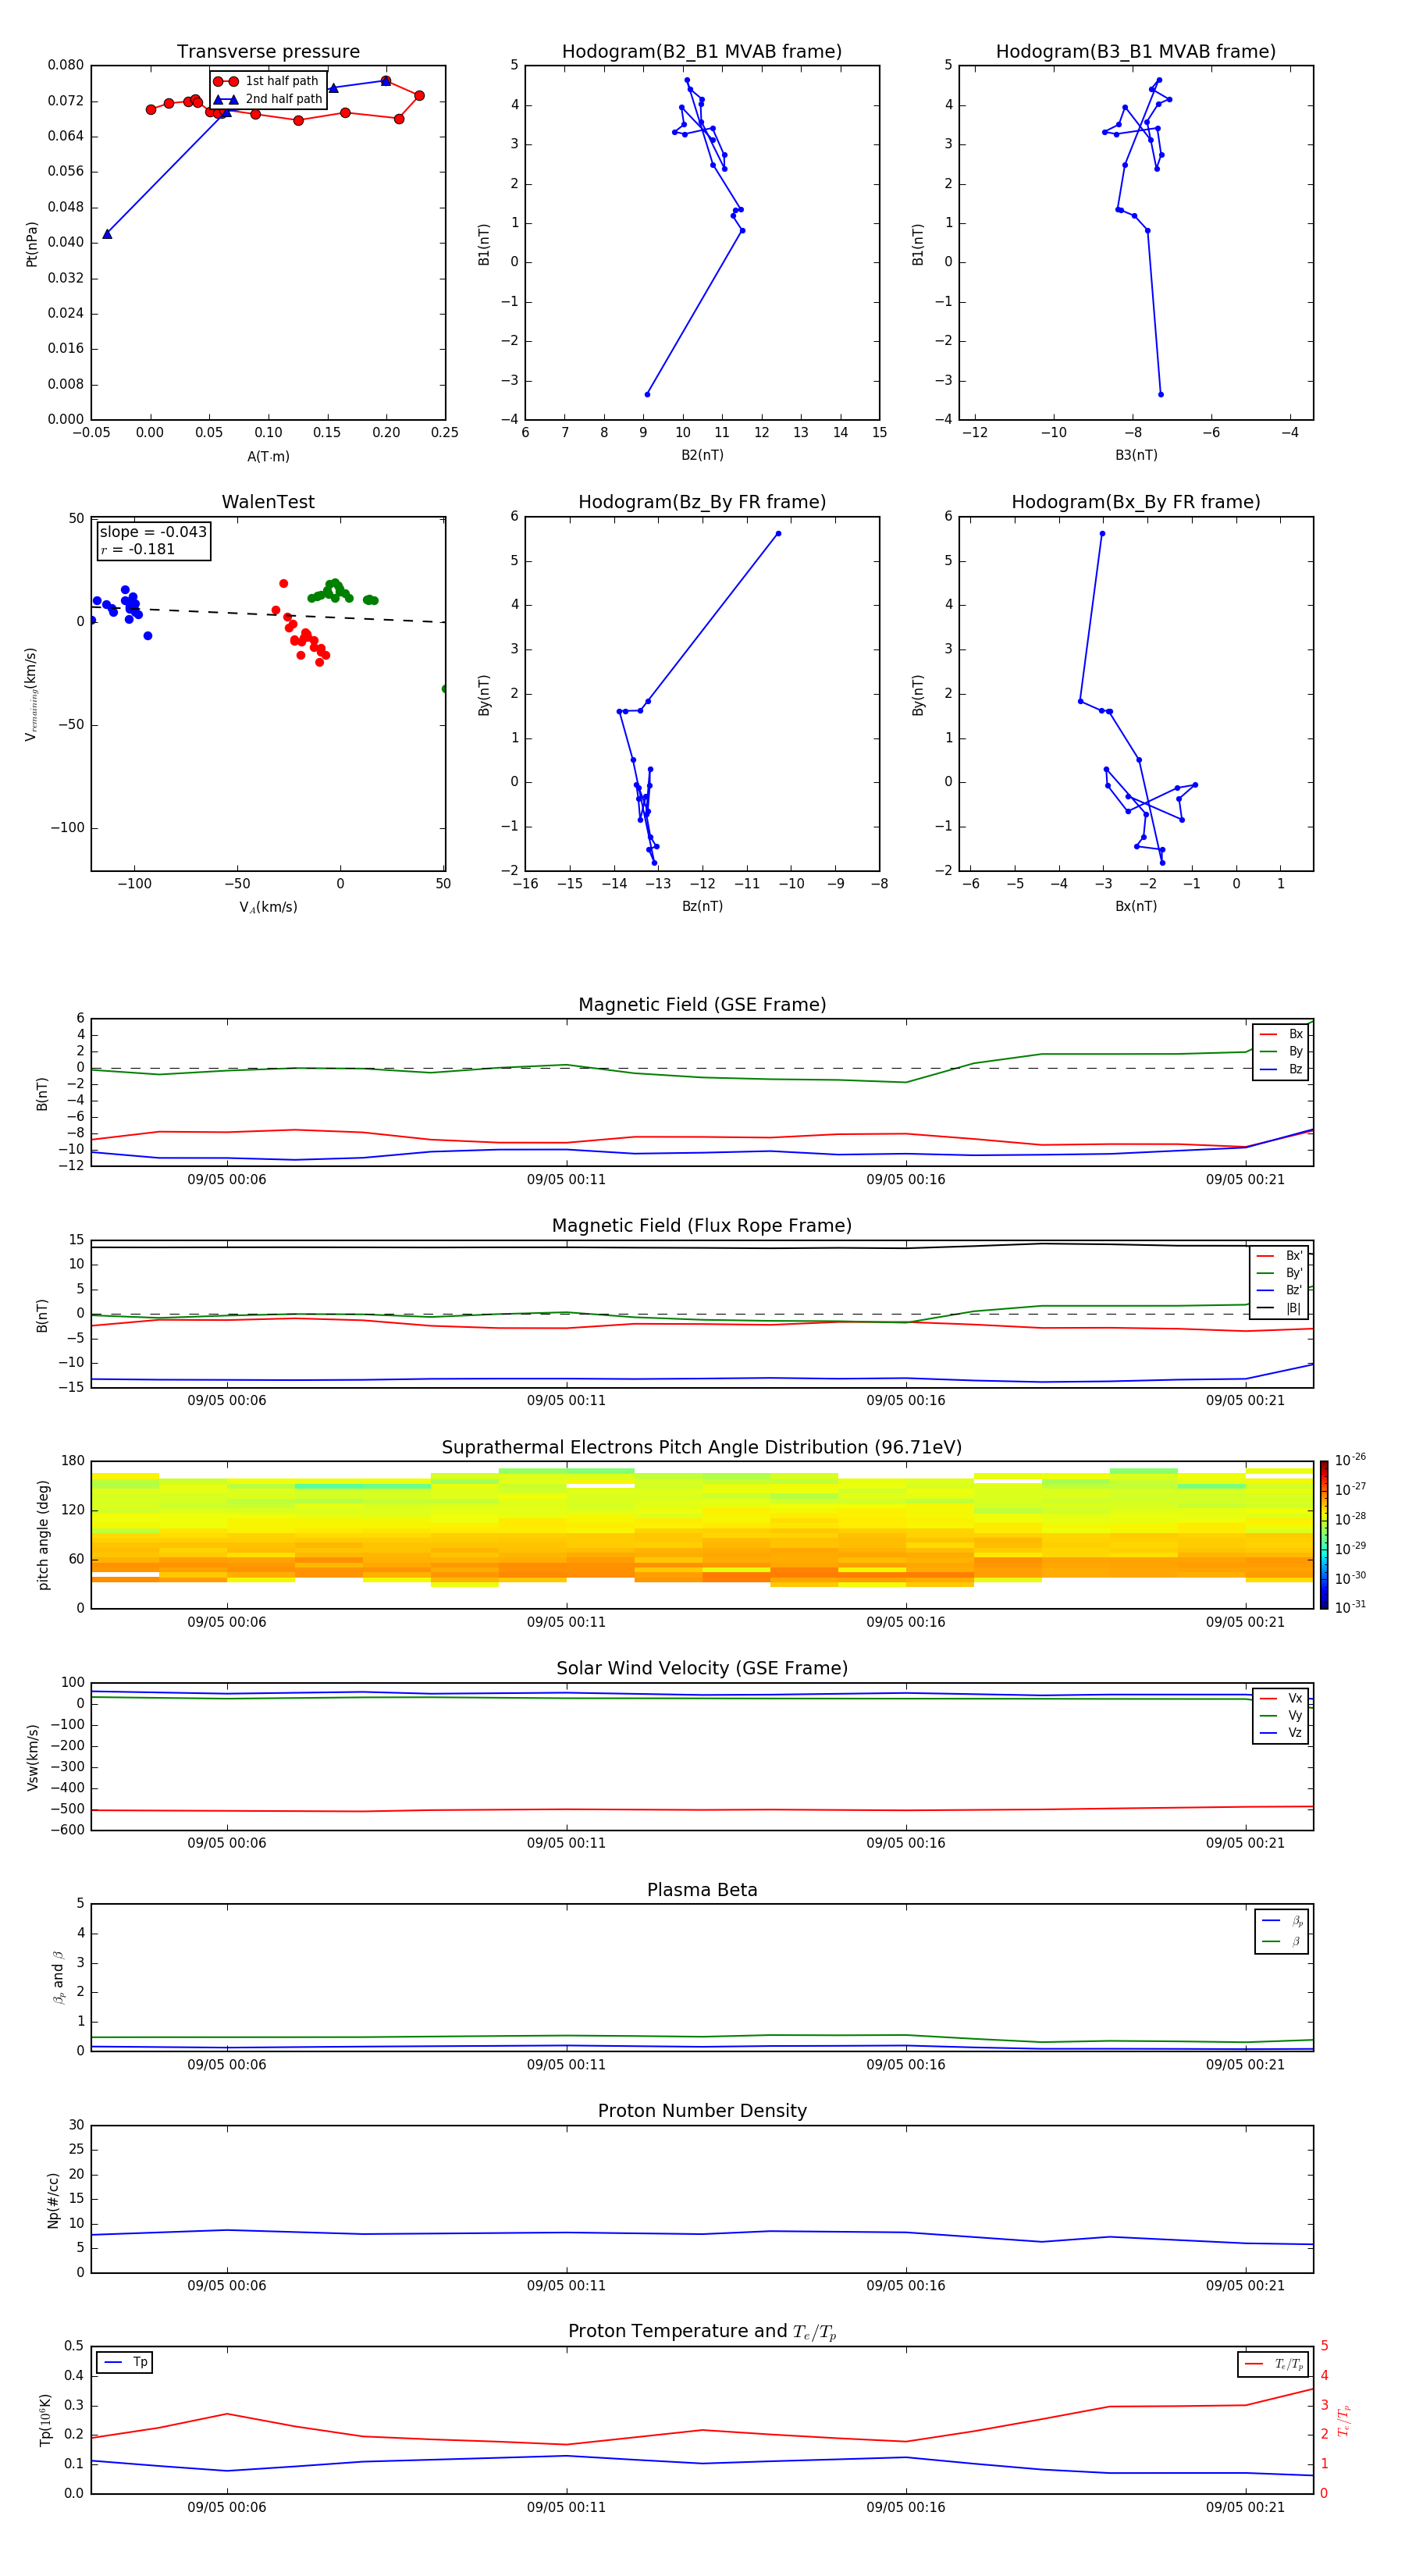Click the 'Solar Wind Velocity (GSE Frame)' title
The width and height of the screenshot is (1405, 2576).
point(702,1669)
